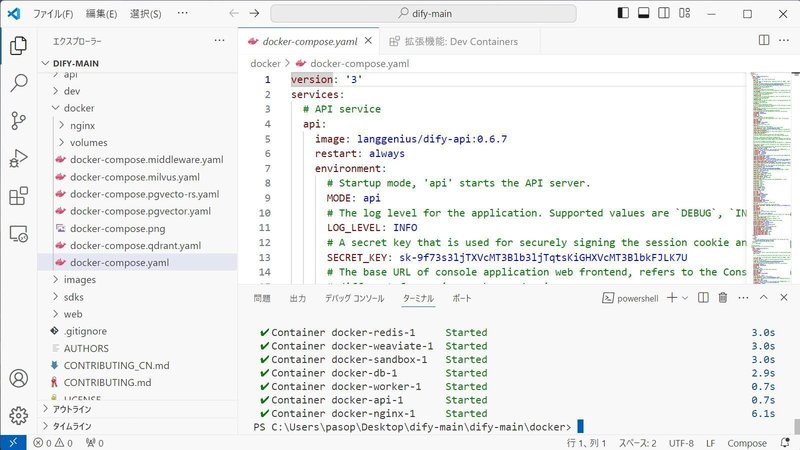Image resolution: width=800 pixels, height=450 pixels.
Task: Open the Search view icon
Action: click(x=18, y=83)
